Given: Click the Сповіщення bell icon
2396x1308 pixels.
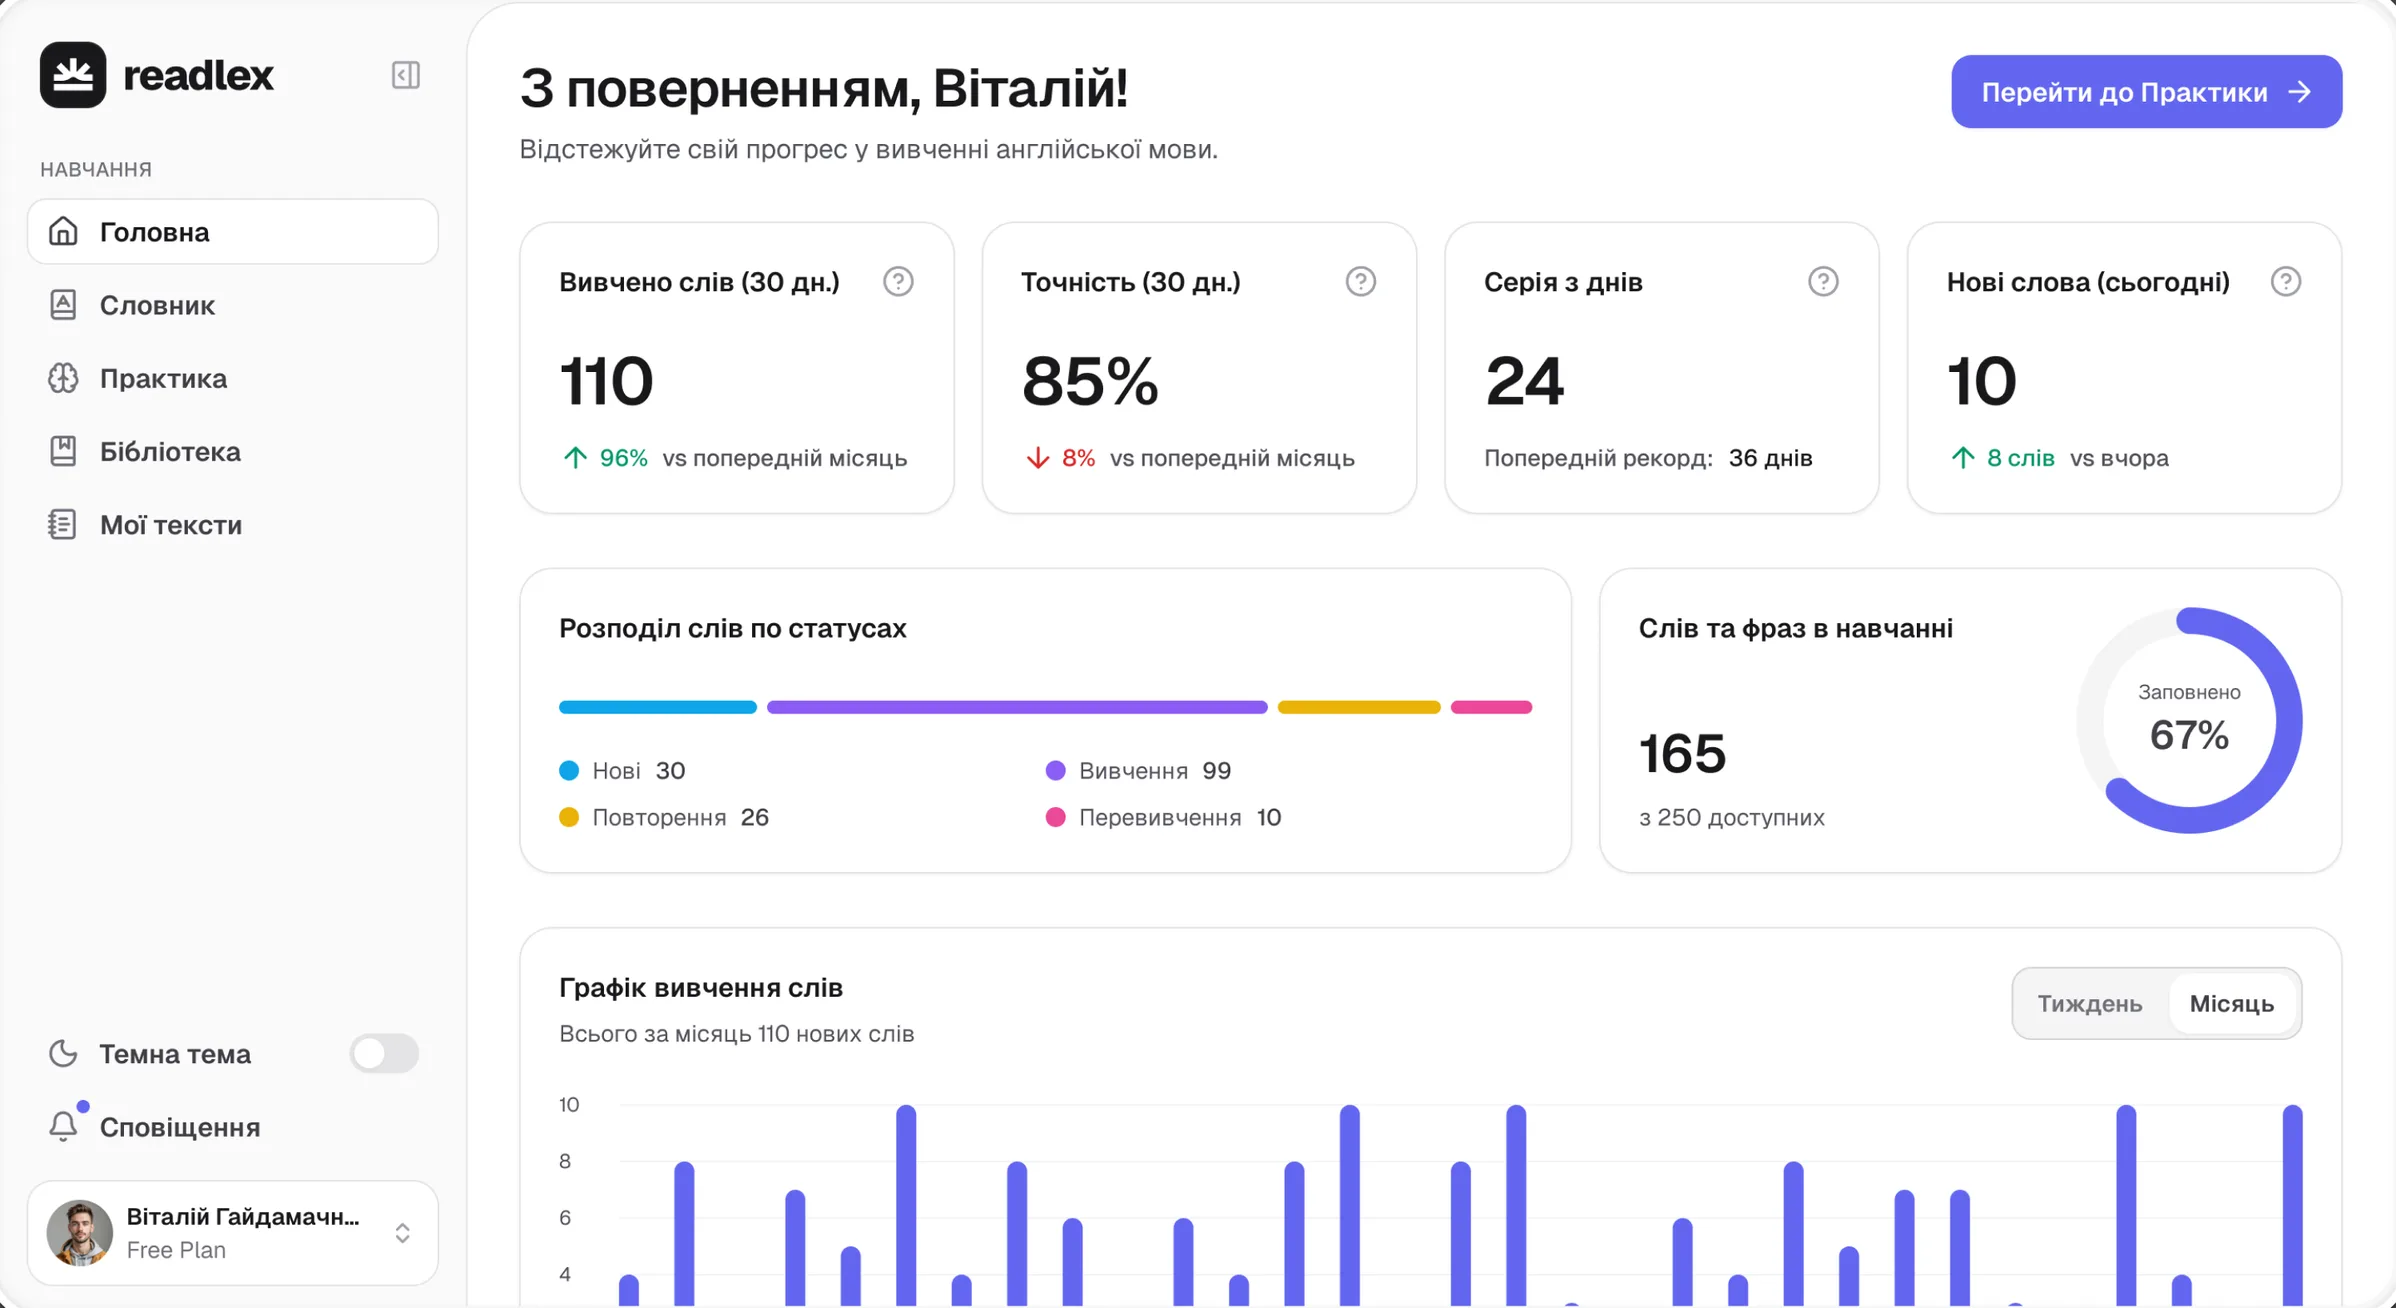Looking at the screenshot, I should point(63,1126).
